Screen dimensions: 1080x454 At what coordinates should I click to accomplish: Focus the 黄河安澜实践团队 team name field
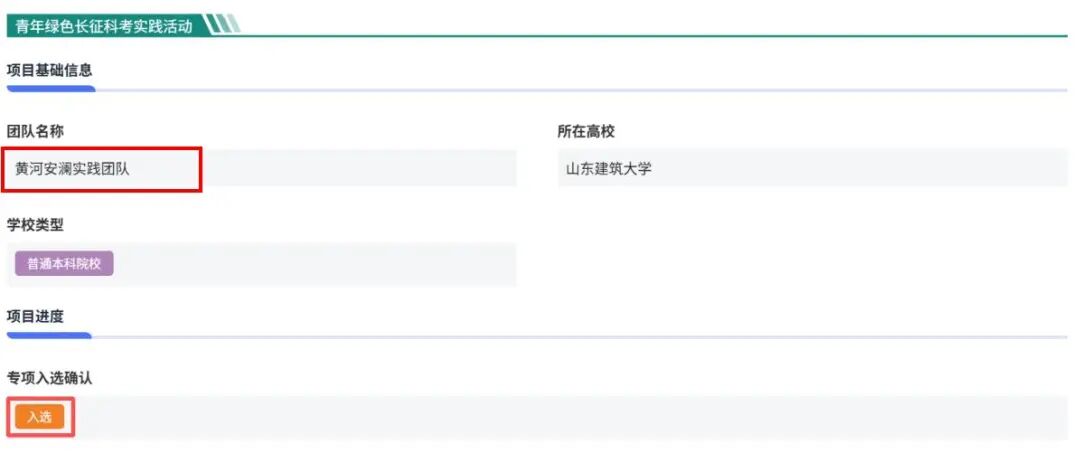[261, 169]
